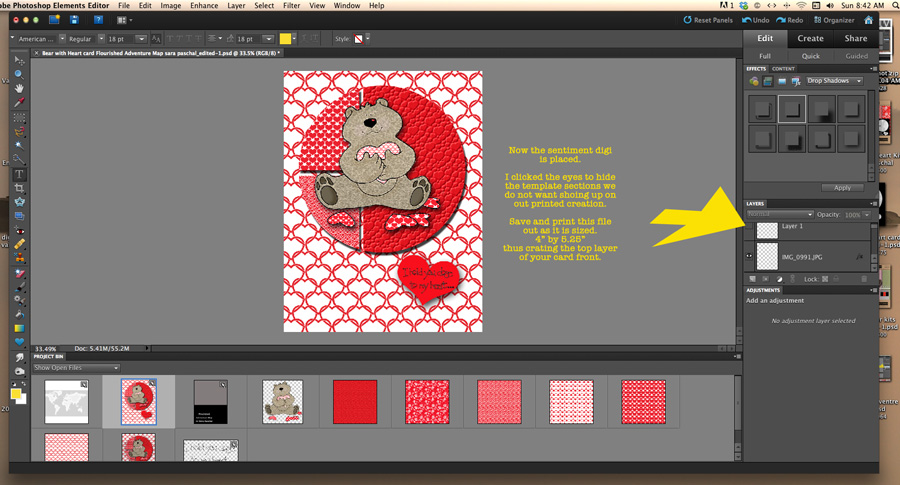Open the font style Regular dropdown
900x485 pixels.
click(x=101, y=39)
